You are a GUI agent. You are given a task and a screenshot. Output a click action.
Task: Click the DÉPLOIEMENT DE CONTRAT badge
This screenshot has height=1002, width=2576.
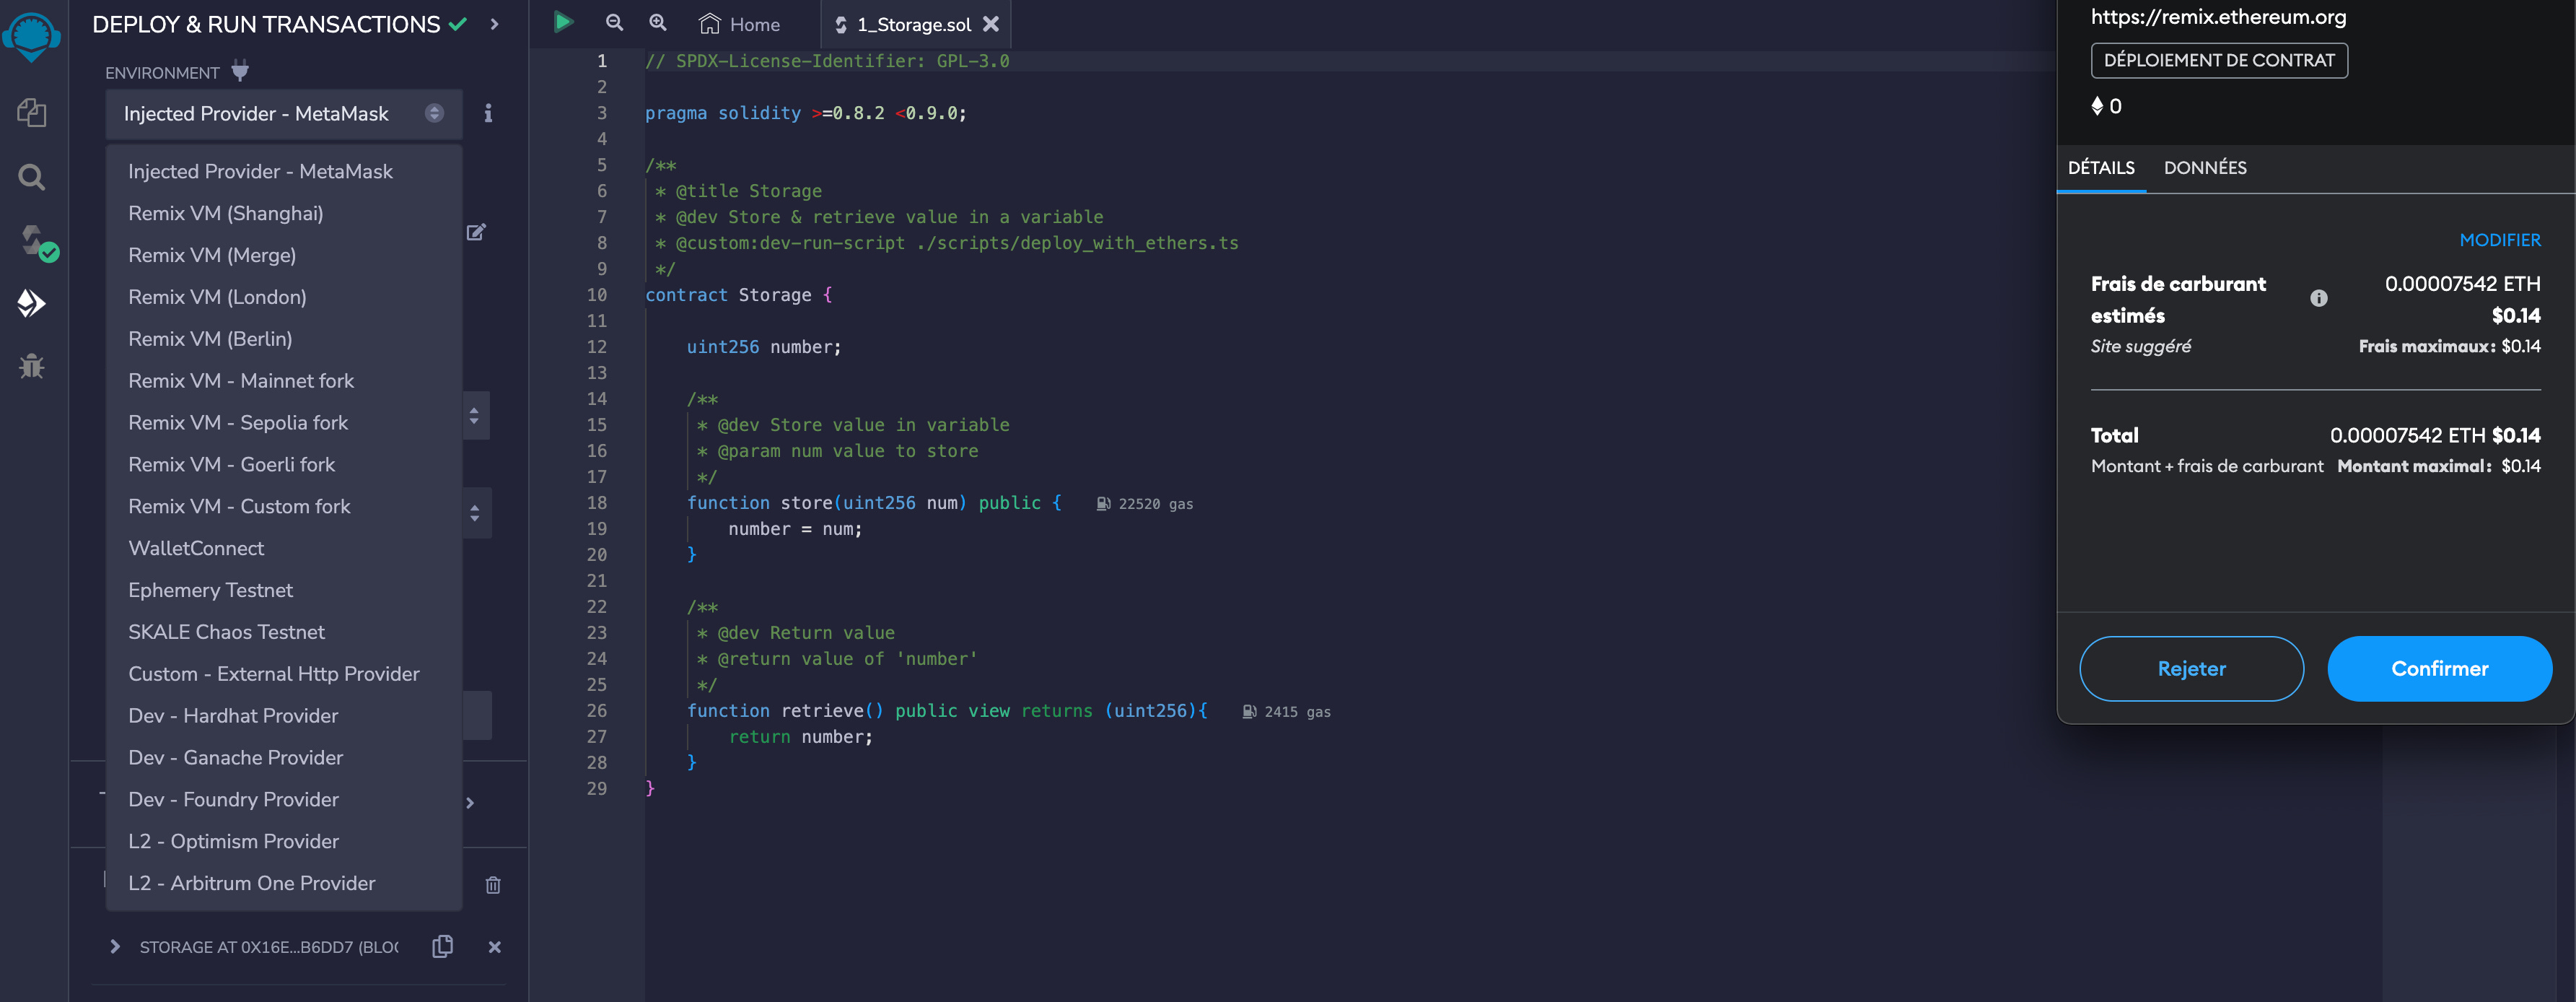2219,60
